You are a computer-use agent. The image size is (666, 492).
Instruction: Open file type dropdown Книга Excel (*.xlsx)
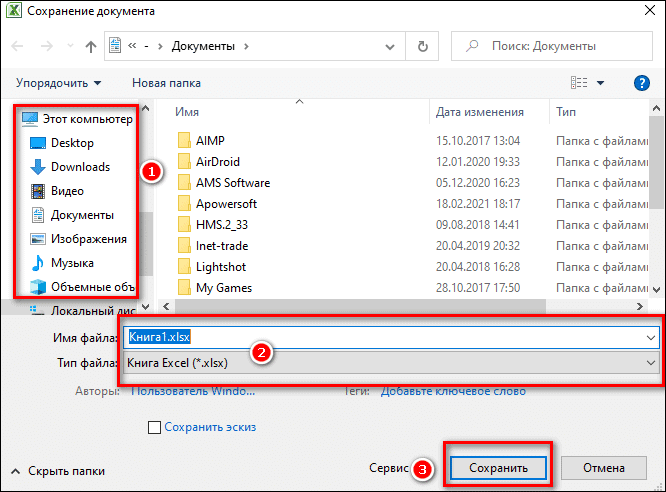point(391,363)
